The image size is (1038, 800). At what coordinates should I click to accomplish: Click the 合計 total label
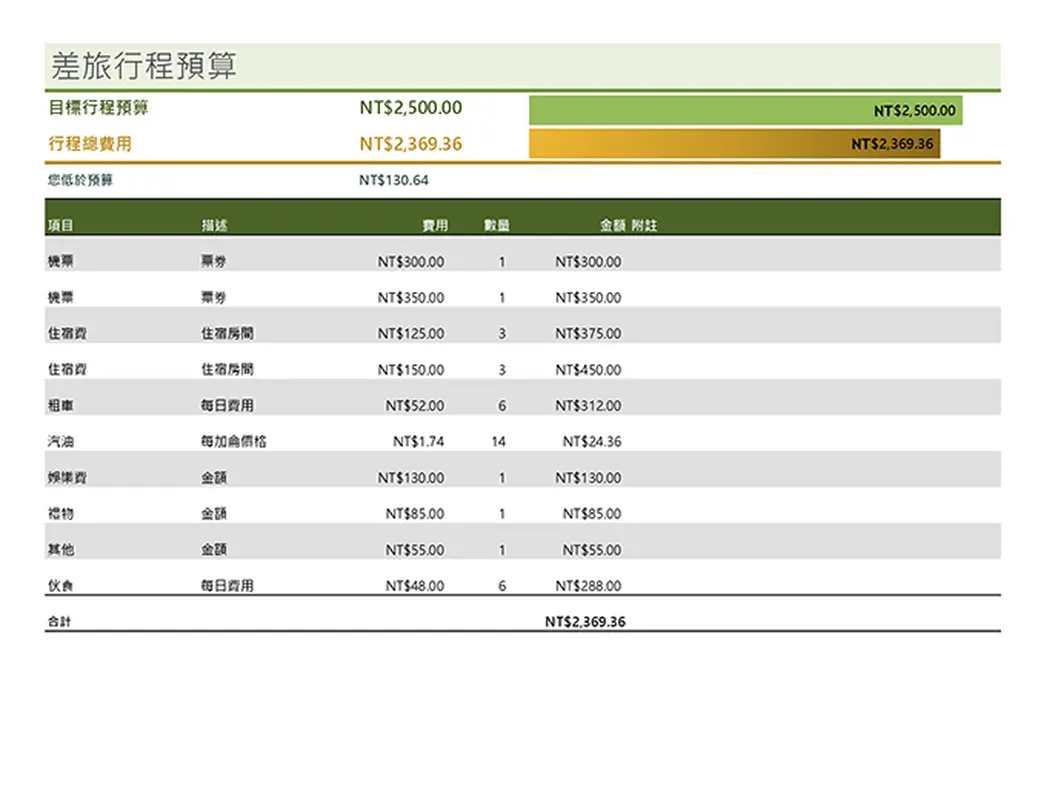[x=59, y=621]
